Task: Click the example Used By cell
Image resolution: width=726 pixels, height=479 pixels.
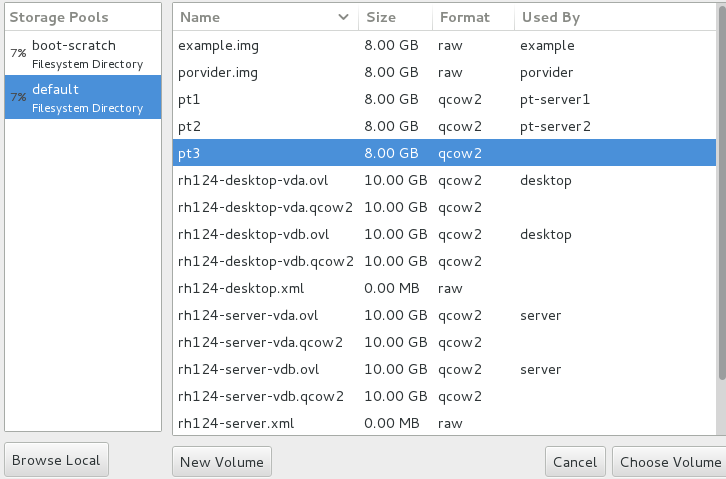Action: (x=547, y=45)
